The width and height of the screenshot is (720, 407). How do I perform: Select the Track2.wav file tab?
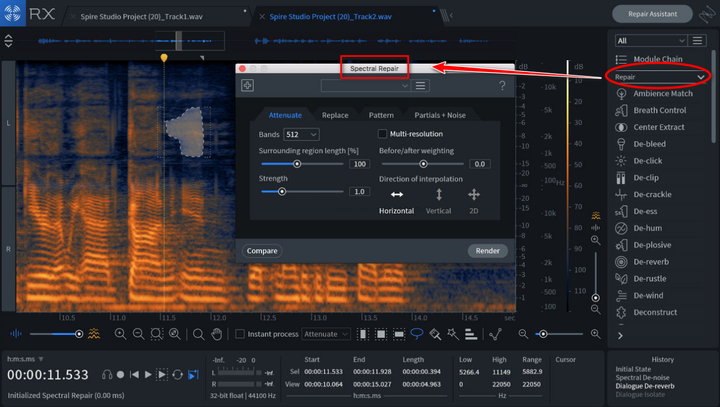point(331,17)
